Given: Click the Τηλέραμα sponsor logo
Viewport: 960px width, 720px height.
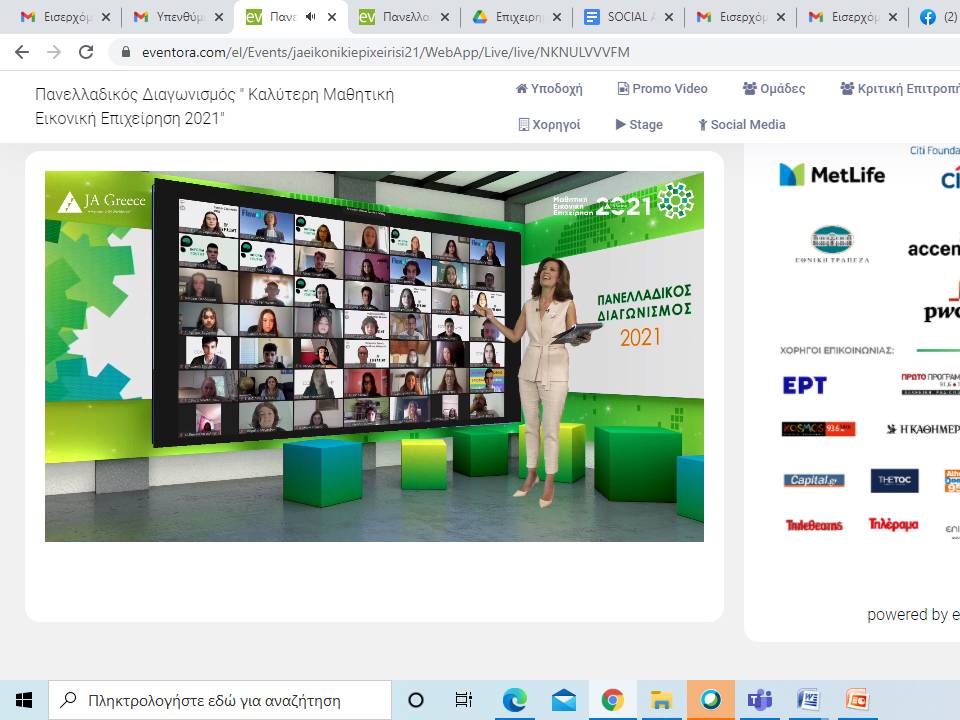Looking at the screenshot, I should [893, 525].
